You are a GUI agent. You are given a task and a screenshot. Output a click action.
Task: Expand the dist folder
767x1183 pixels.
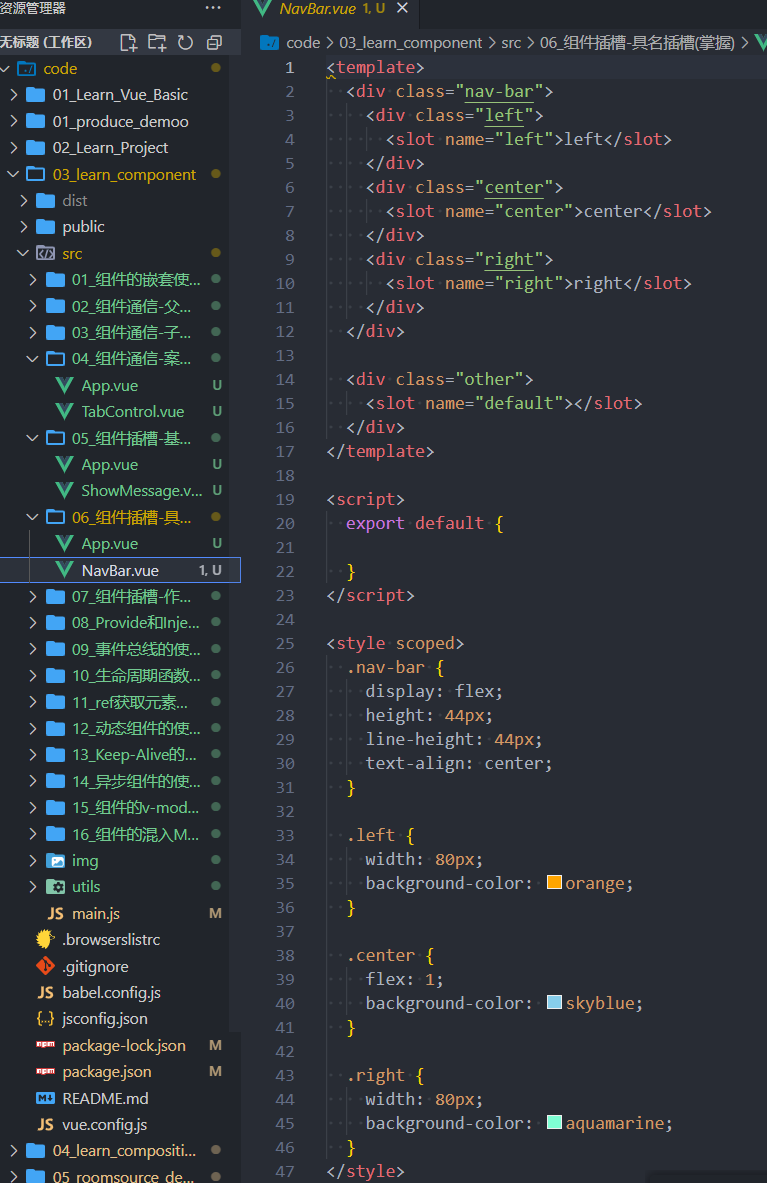(23, 200)
